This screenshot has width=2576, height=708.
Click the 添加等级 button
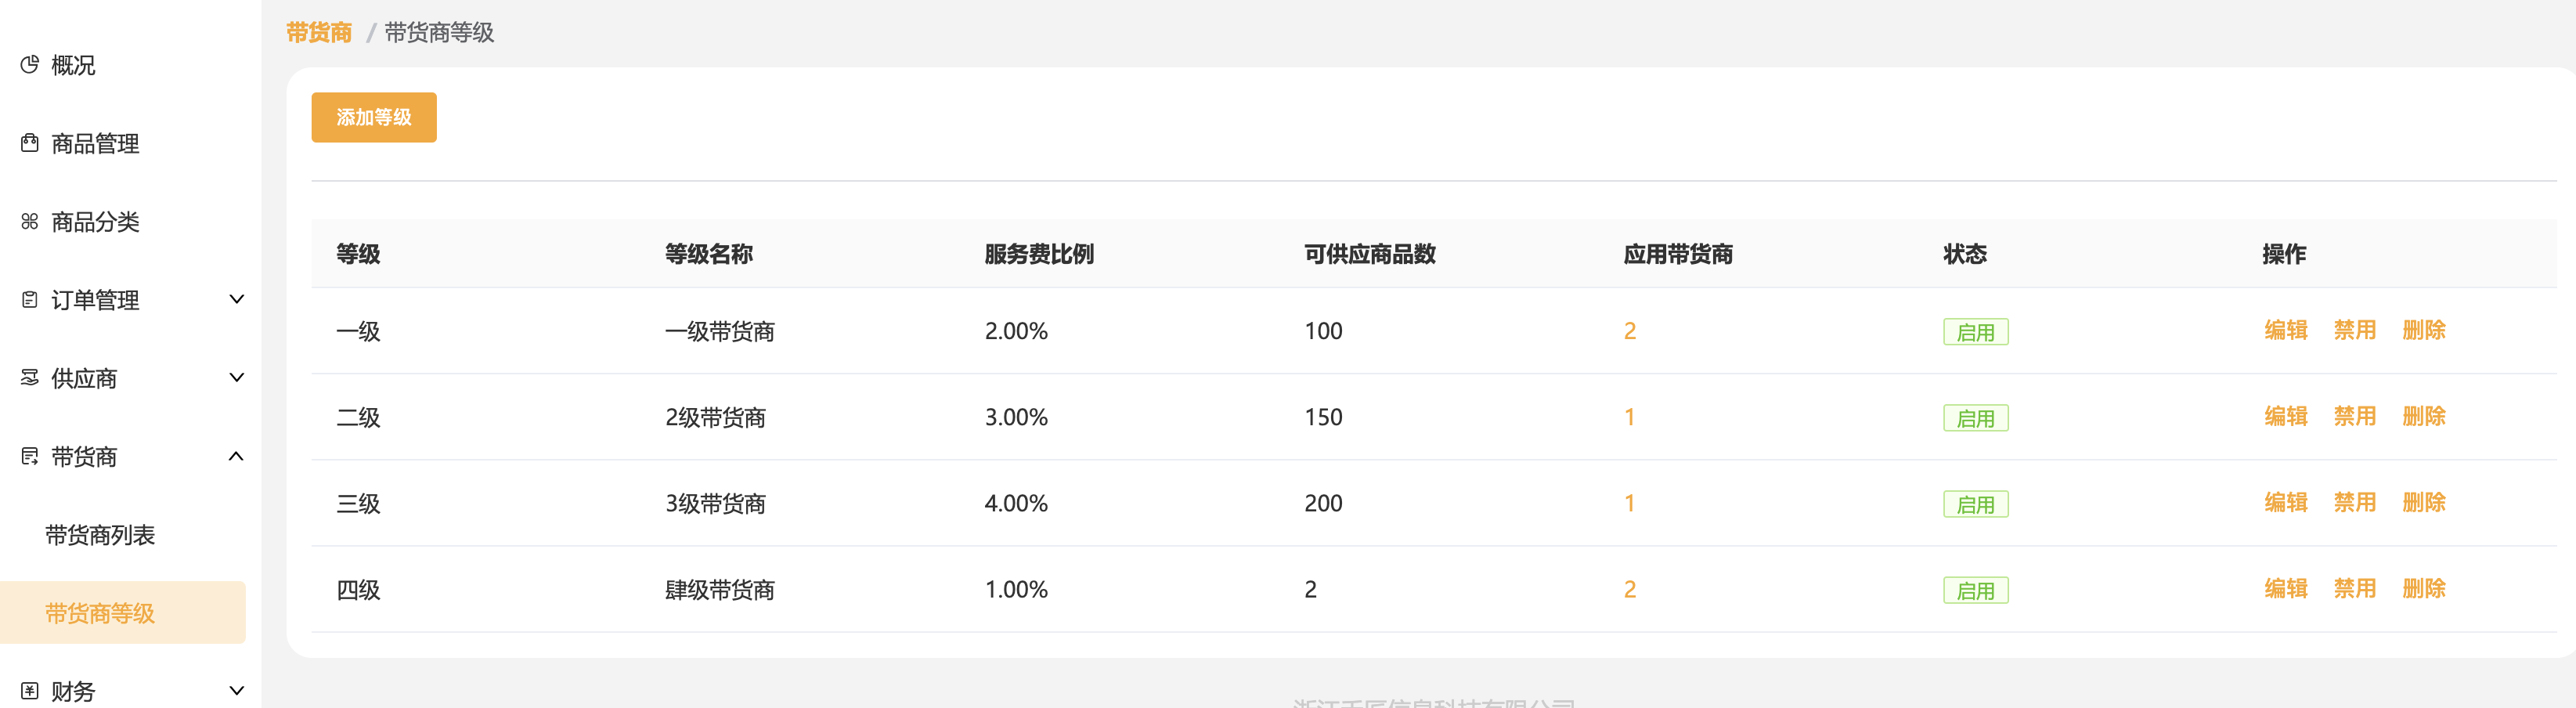click(x=373, y=117)
